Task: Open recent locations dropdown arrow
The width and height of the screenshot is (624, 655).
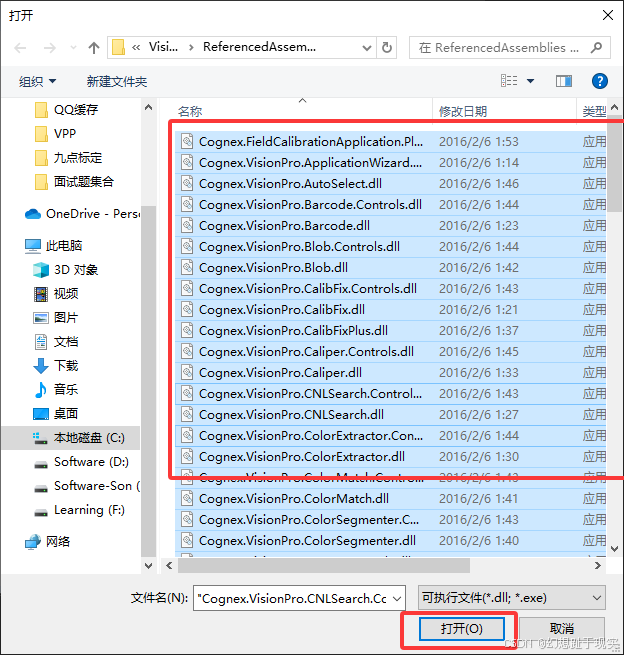Action: (74, 48)
